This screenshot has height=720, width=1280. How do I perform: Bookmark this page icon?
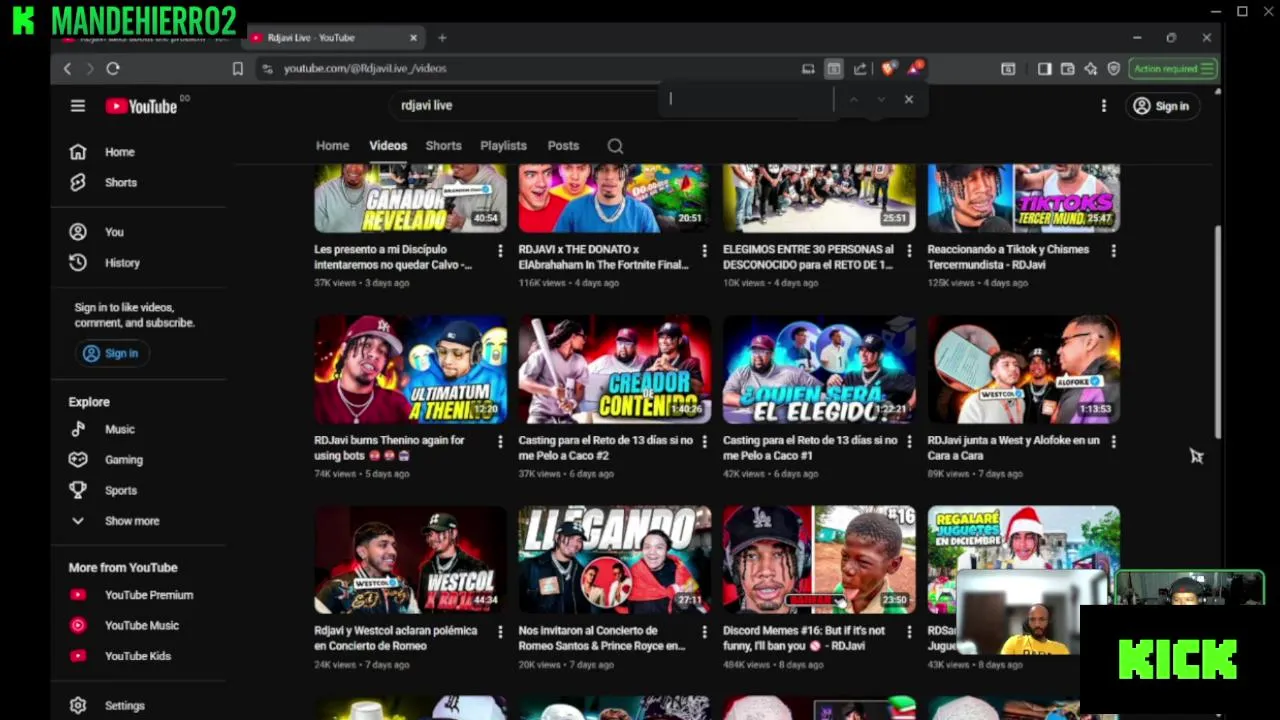[x=238, y=69]
